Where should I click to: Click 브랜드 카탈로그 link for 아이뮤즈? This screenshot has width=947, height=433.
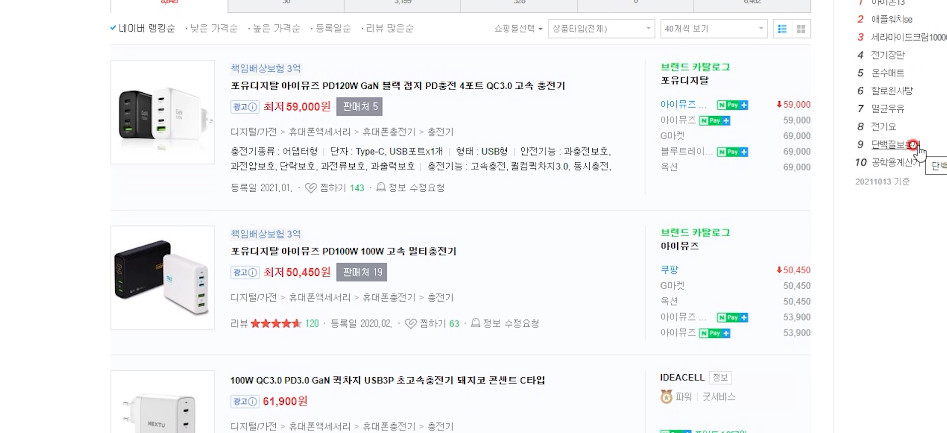[x=695, y=233]
